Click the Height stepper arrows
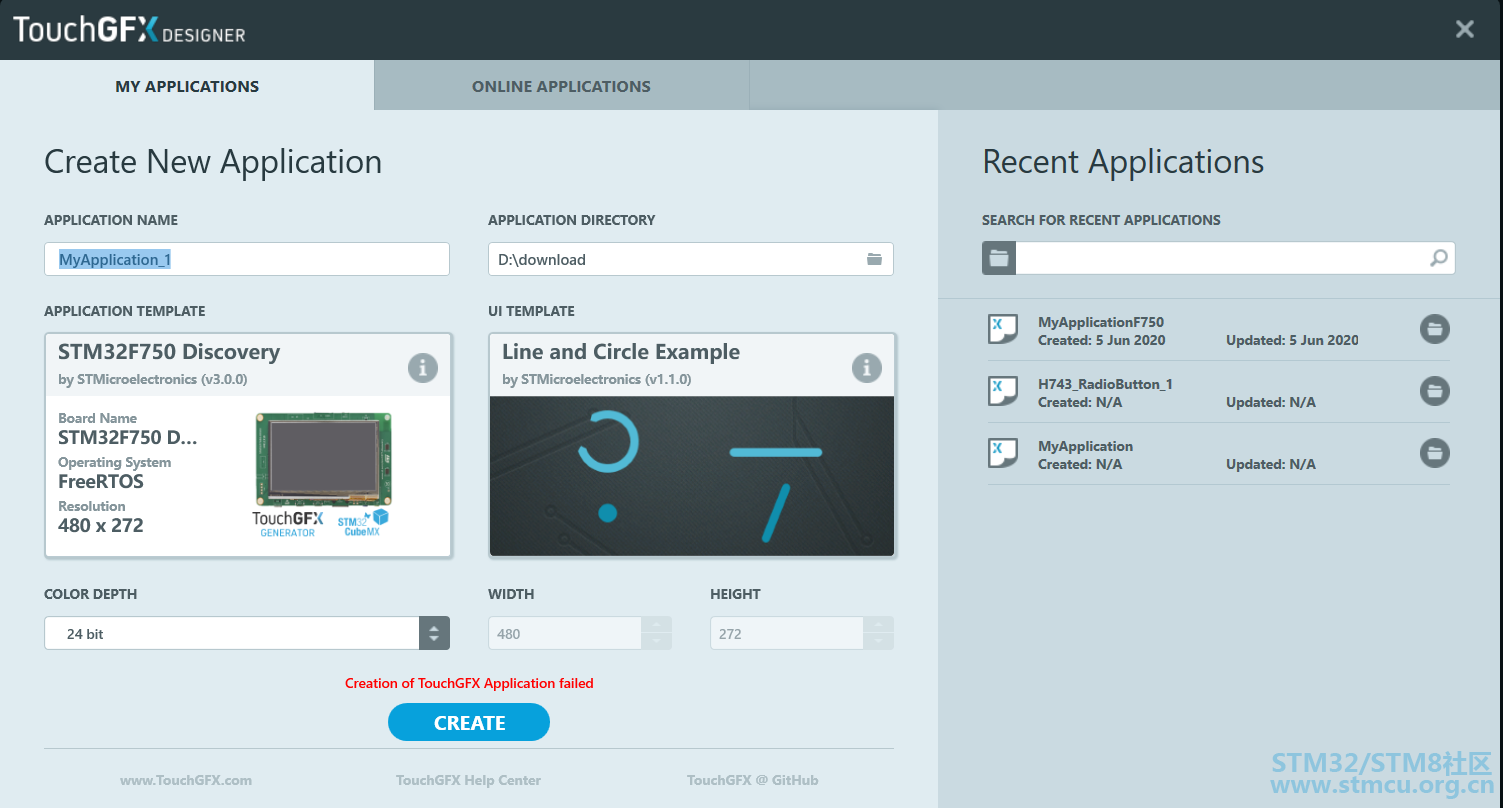1503x808 pixels. tap(878, 633)
